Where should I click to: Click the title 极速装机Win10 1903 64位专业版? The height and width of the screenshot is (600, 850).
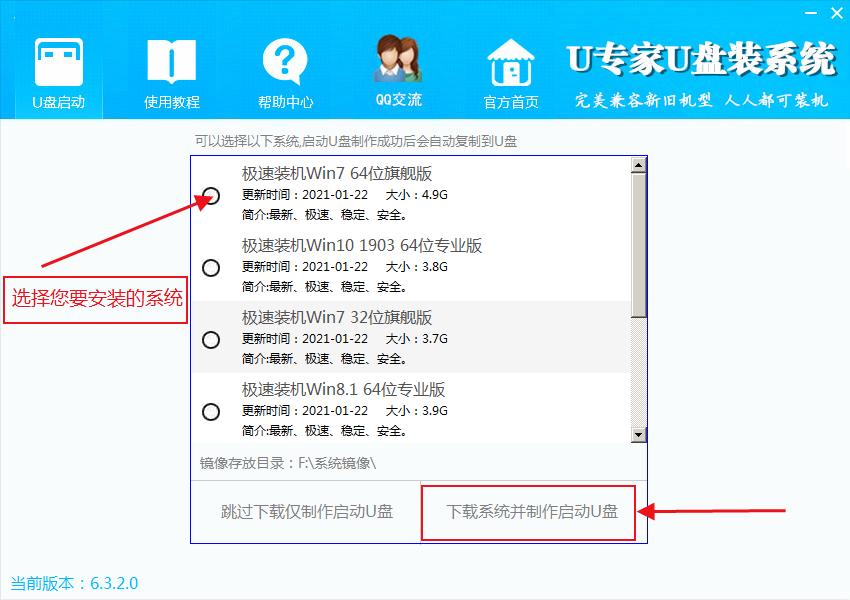pyautogui.click(x=362, y=246)
